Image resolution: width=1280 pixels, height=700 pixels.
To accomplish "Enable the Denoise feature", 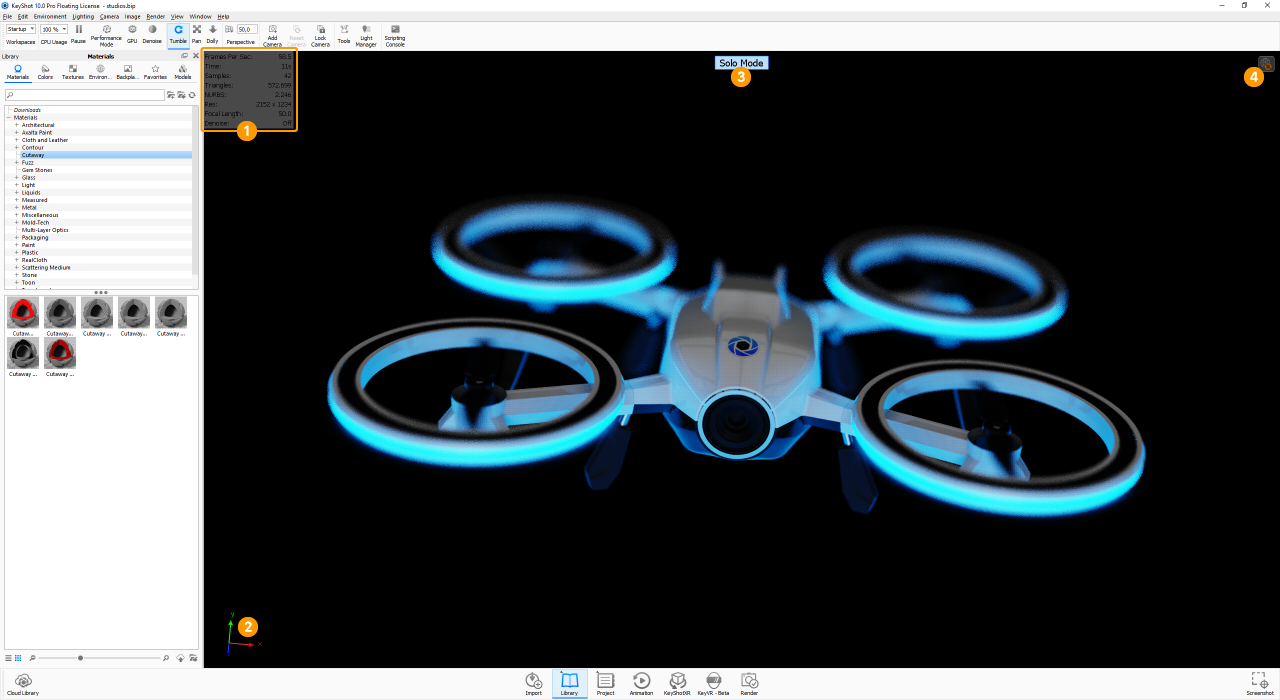I will [x=152, y=33].
